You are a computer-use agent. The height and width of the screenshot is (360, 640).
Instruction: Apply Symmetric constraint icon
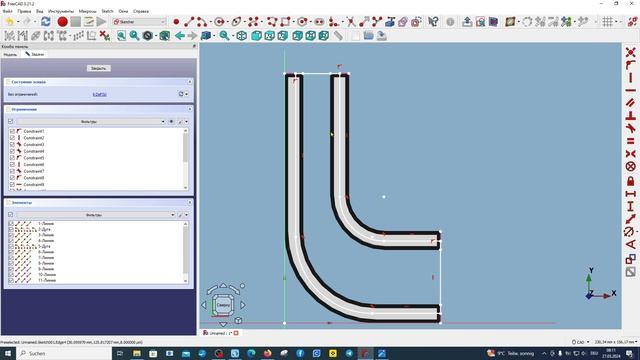pos(631,153)
